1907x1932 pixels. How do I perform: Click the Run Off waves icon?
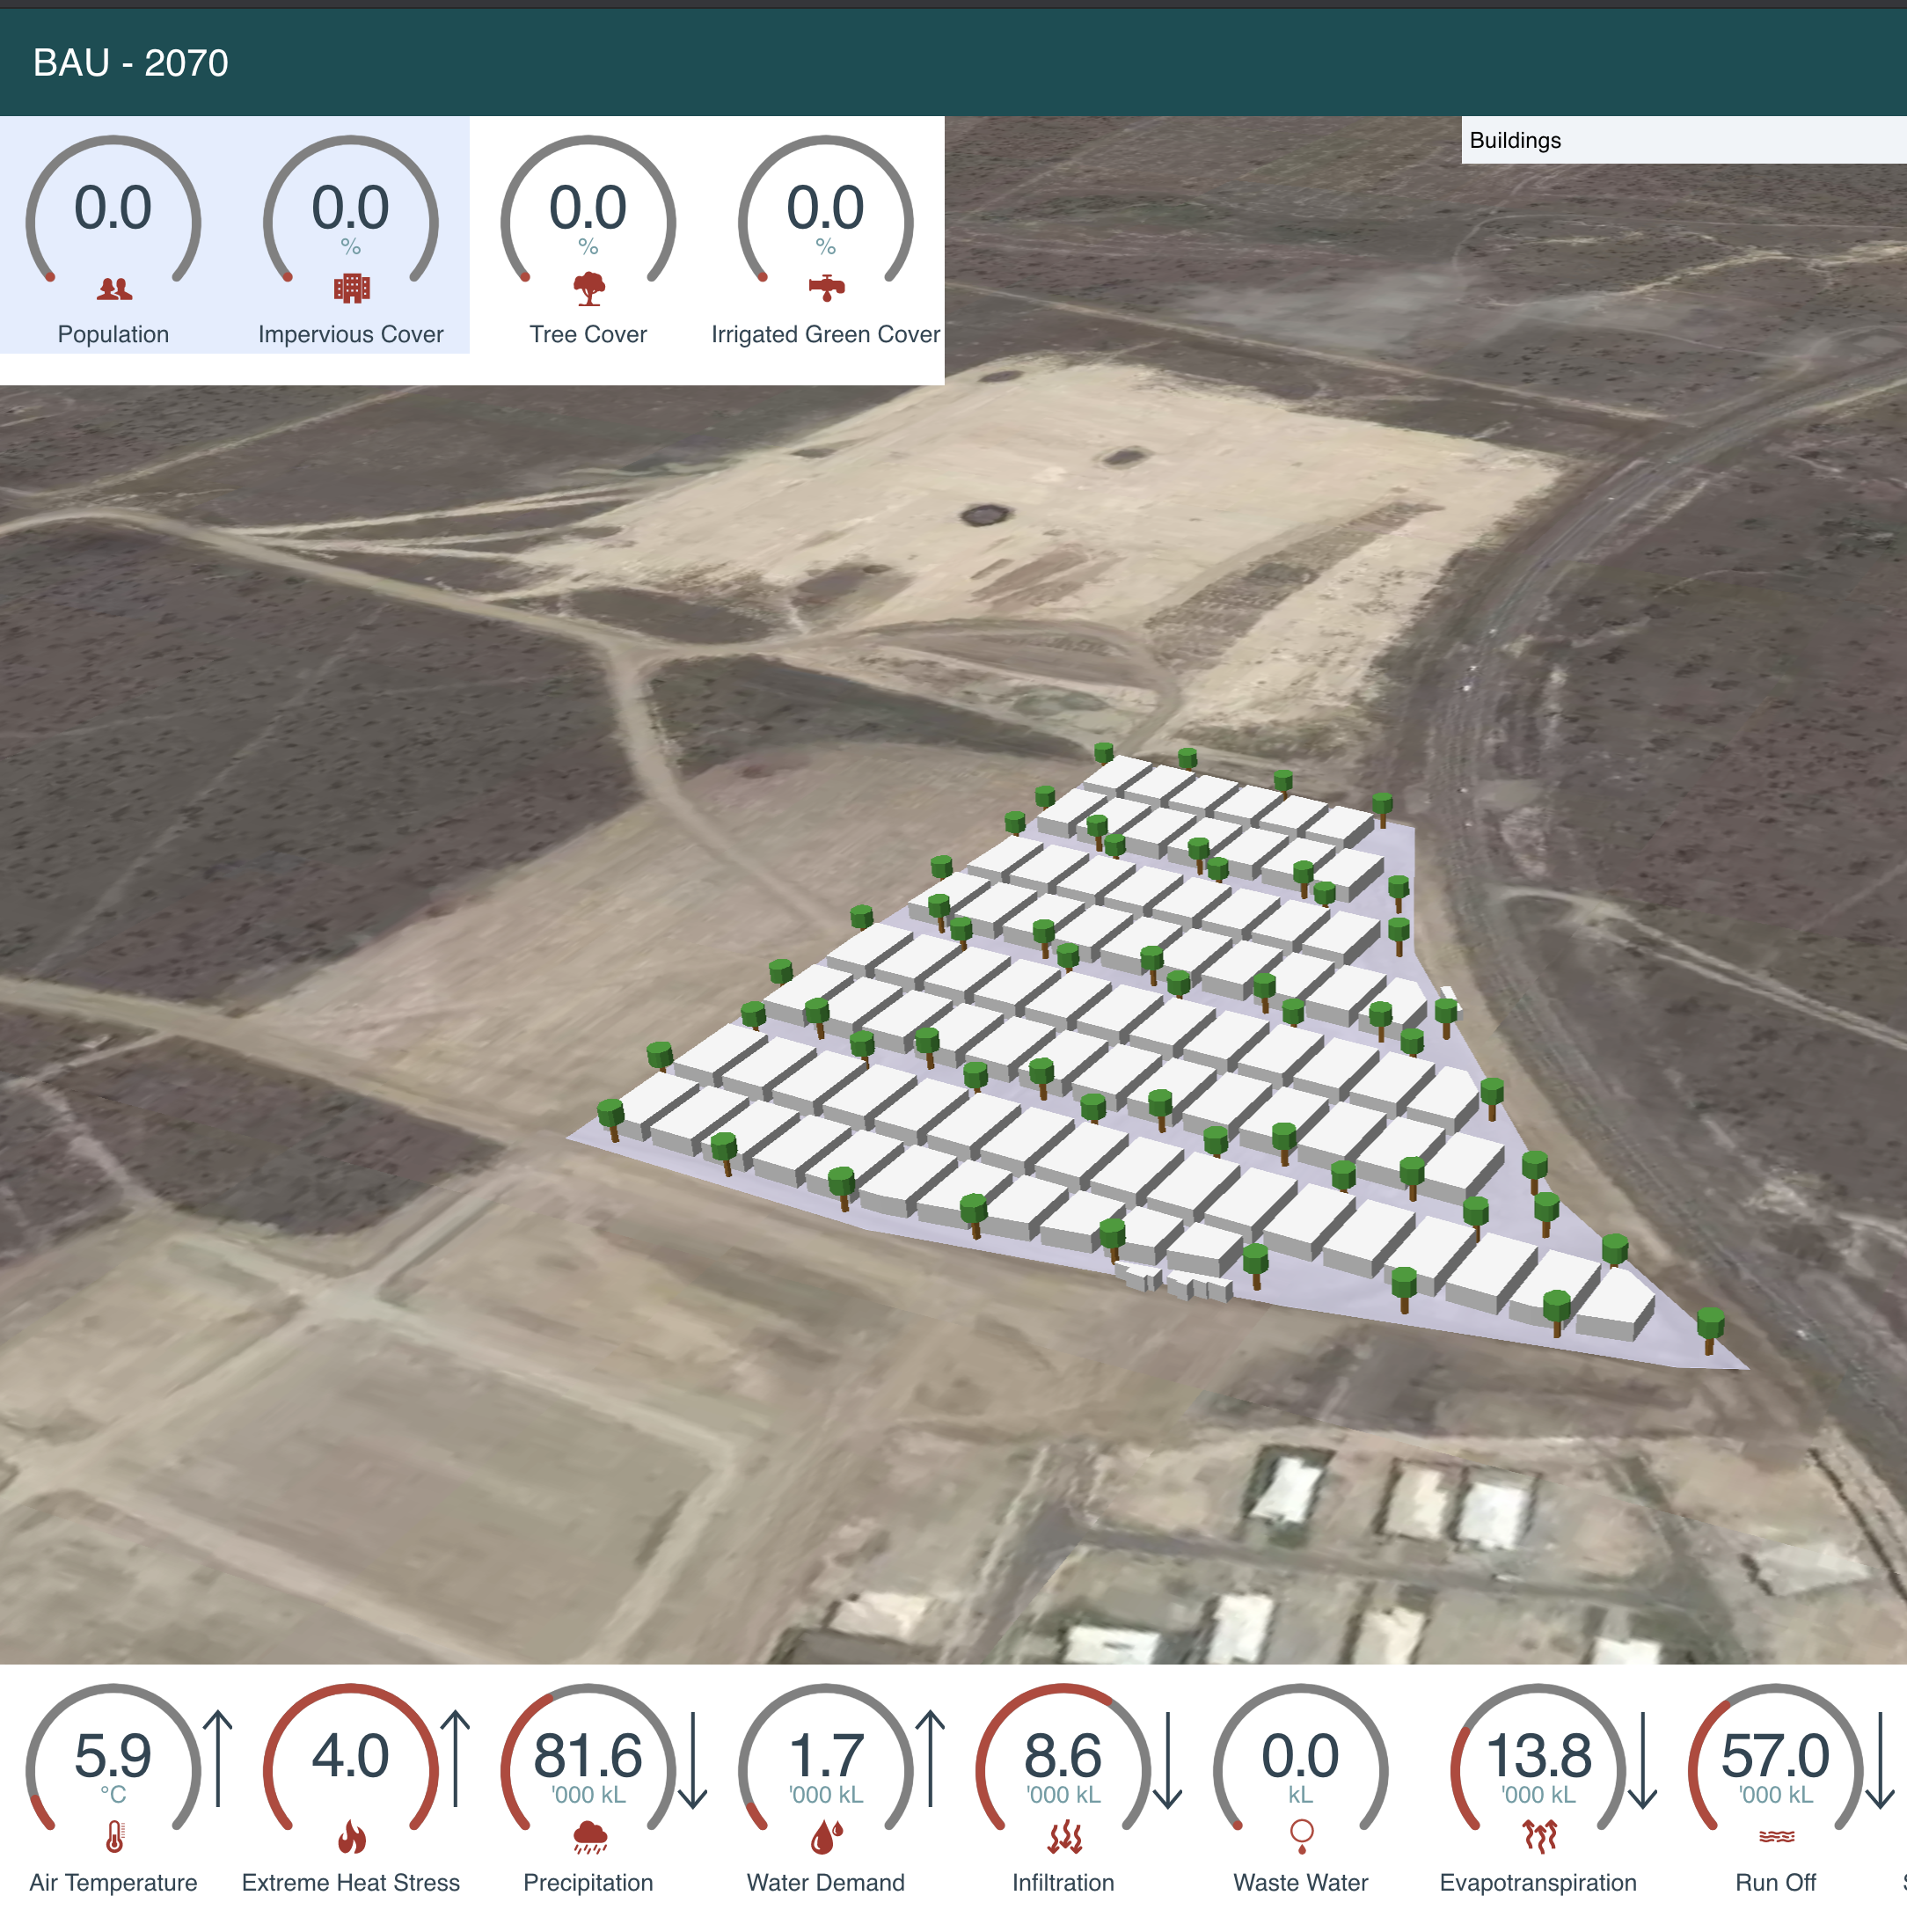(x=1776, y=1837)
